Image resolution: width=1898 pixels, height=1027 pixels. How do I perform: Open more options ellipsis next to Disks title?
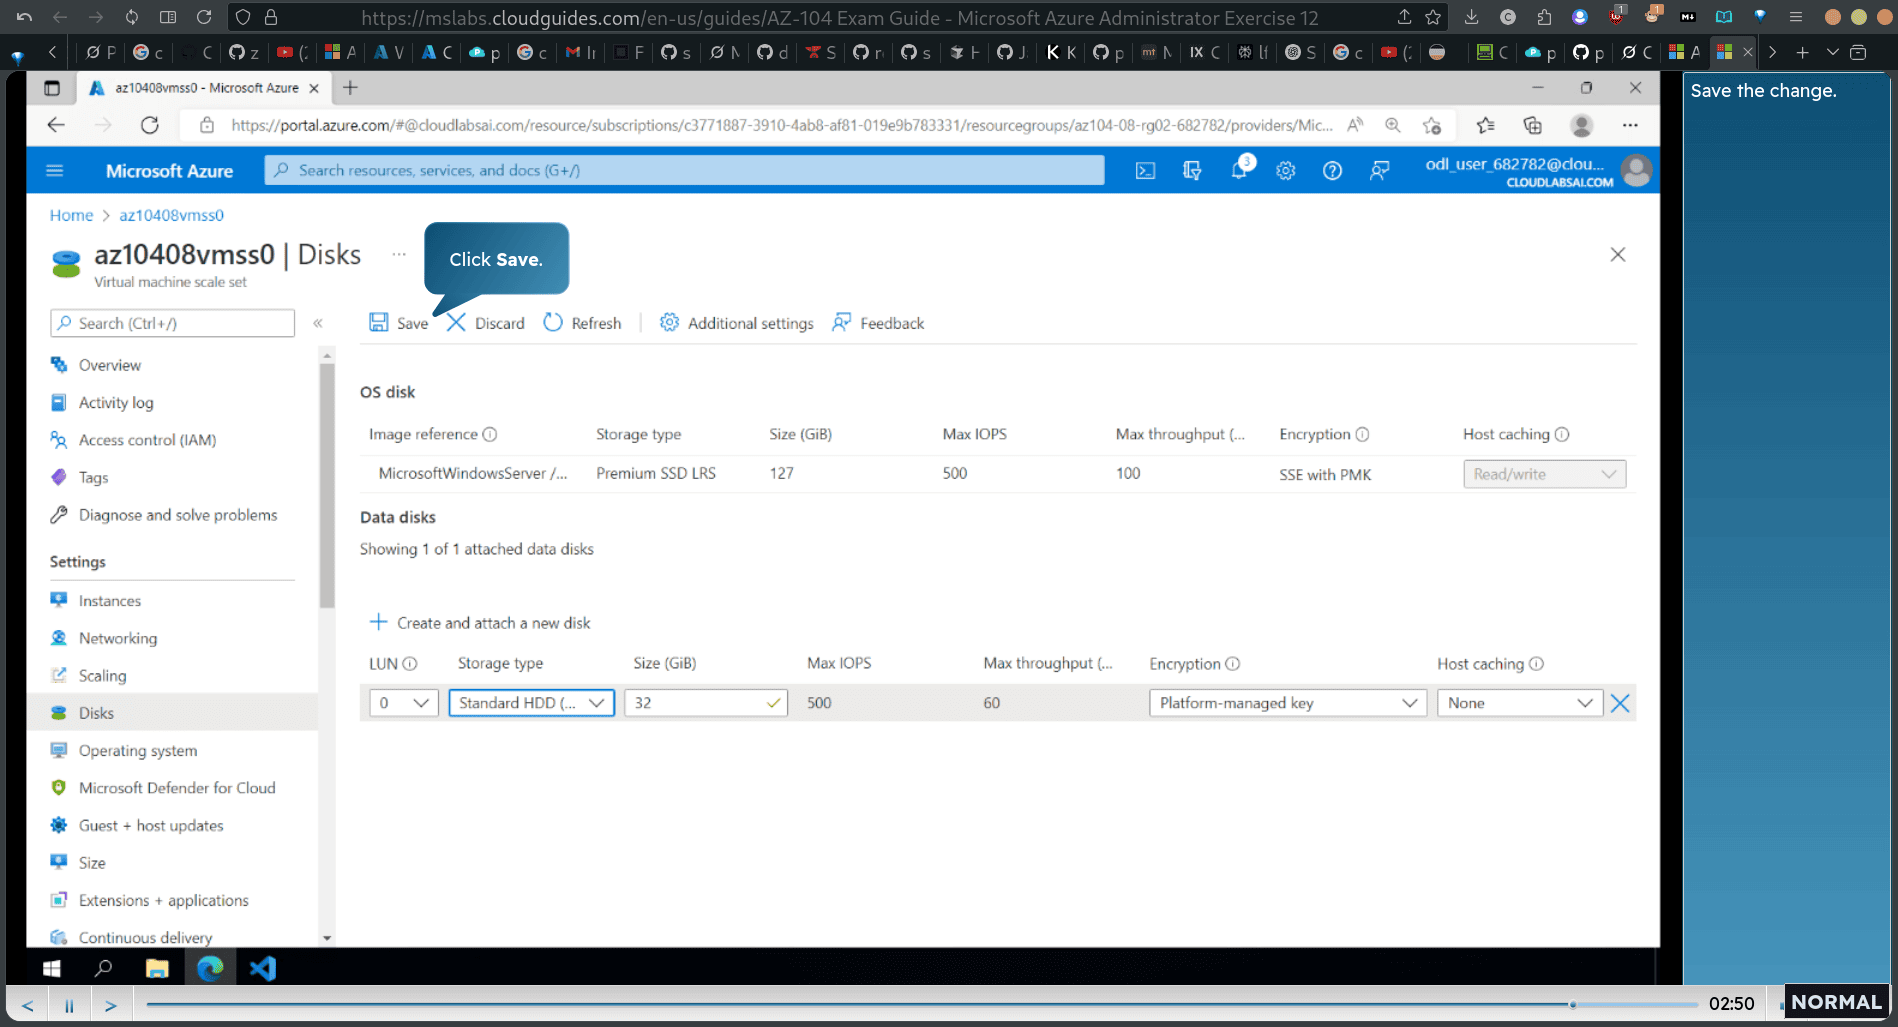pyautogui.click(x=399, y=254)
